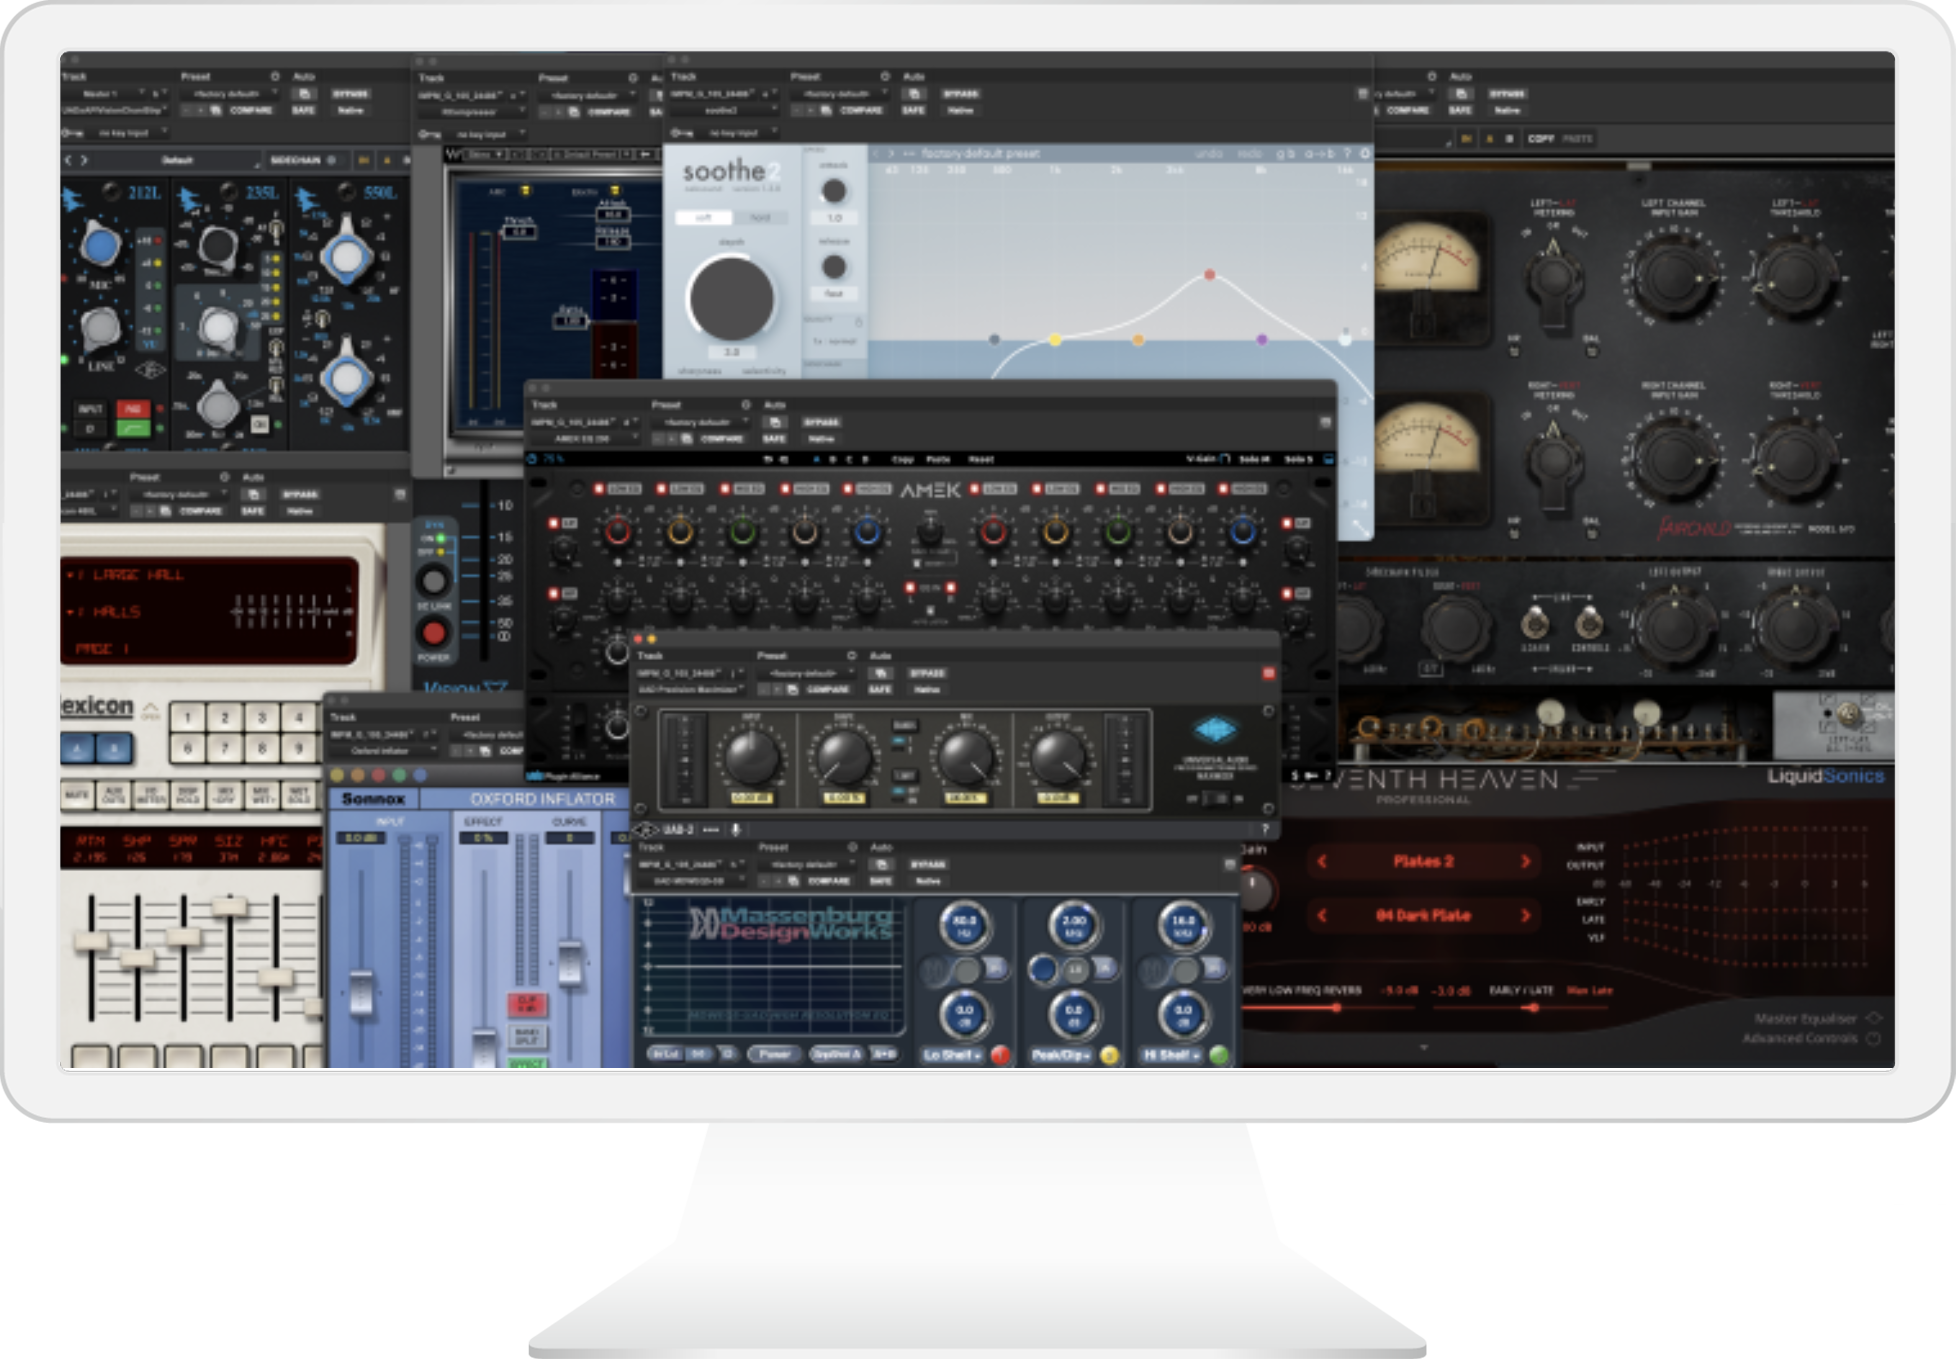Open the Hi Shelf filter type dropdown
The image size is (1956, 1359).
[x=1171, y=1055]
